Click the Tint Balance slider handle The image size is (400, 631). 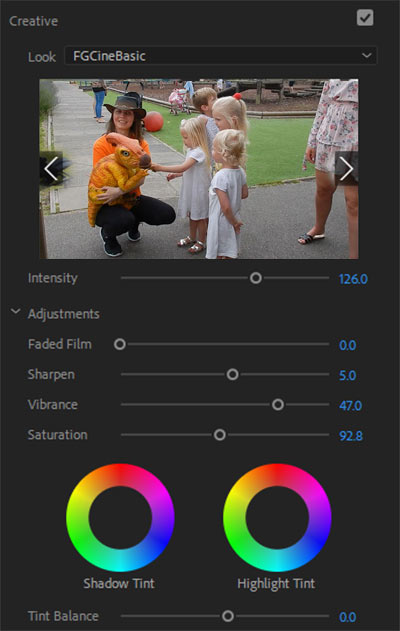point(228,616)
